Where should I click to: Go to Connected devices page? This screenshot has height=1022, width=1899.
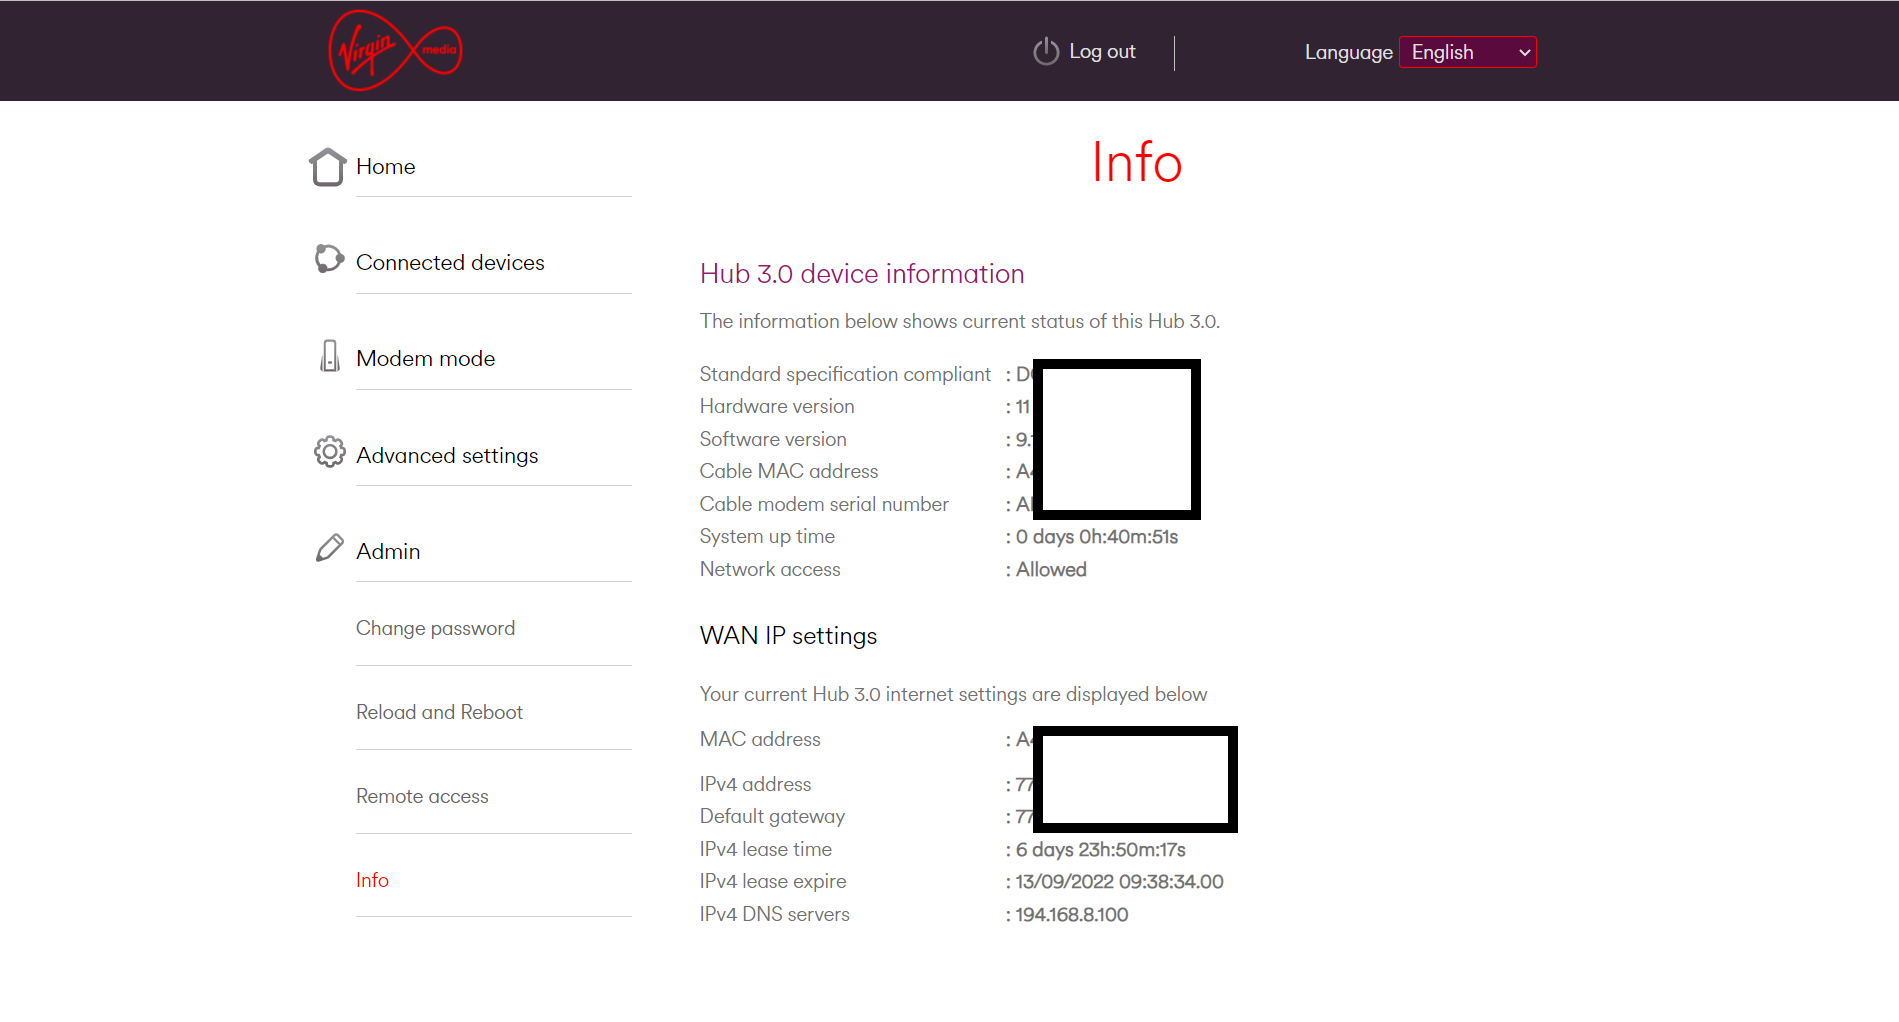(450, 263)
